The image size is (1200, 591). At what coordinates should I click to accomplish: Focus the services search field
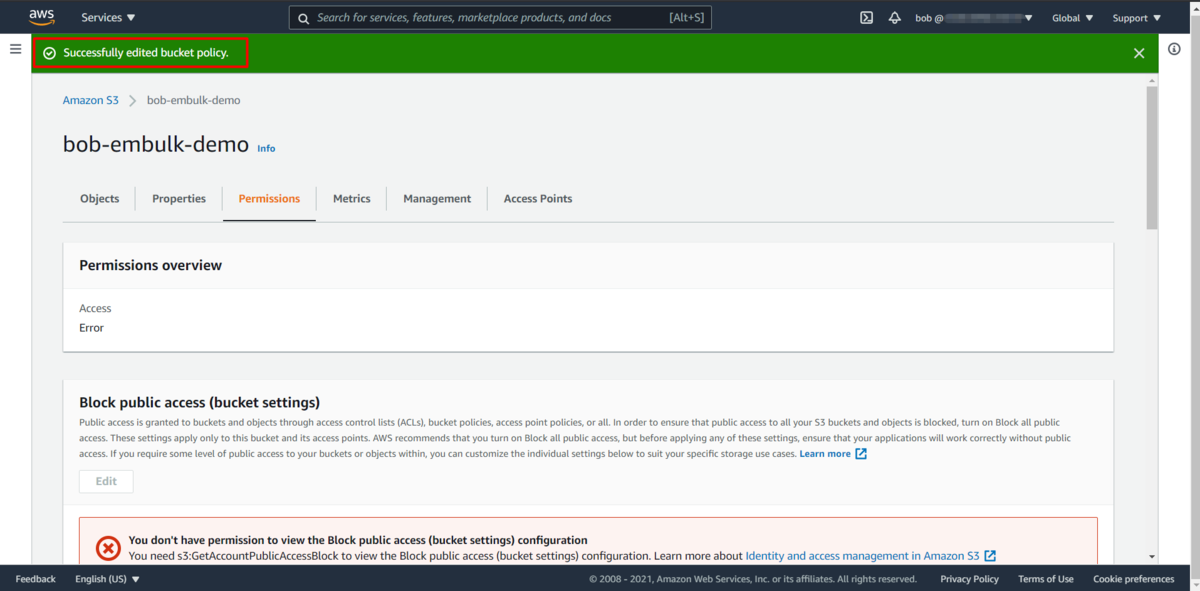click(x=500, y=18)
